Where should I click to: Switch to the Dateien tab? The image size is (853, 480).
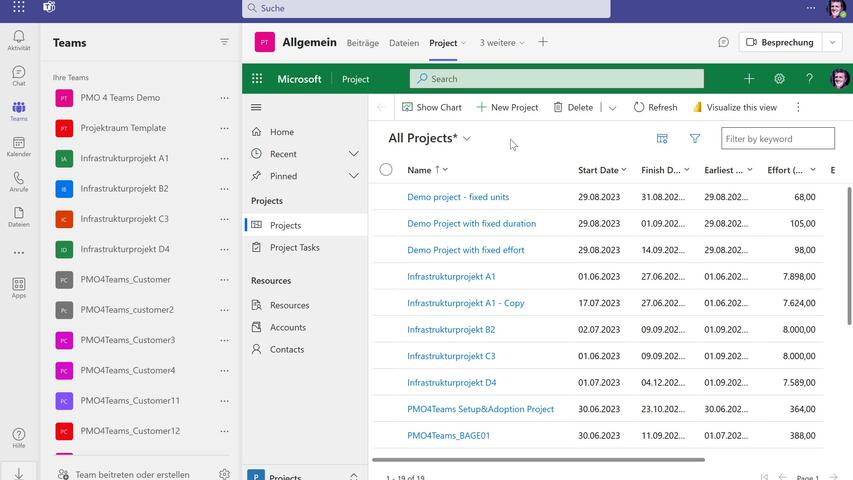point(404,43)
